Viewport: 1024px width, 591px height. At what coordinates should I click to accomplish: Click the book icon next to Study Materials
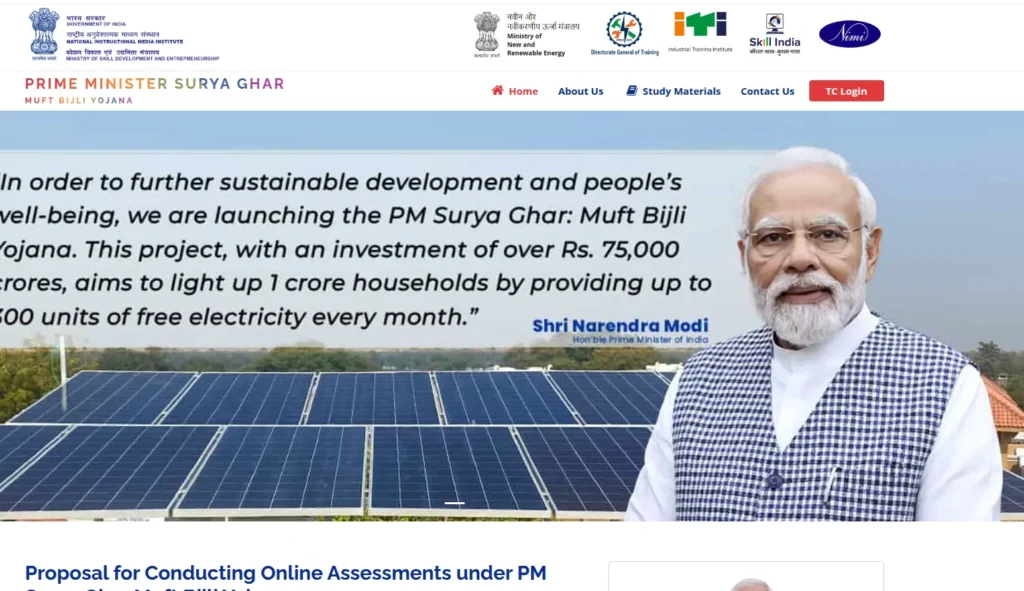coord(630,90)
